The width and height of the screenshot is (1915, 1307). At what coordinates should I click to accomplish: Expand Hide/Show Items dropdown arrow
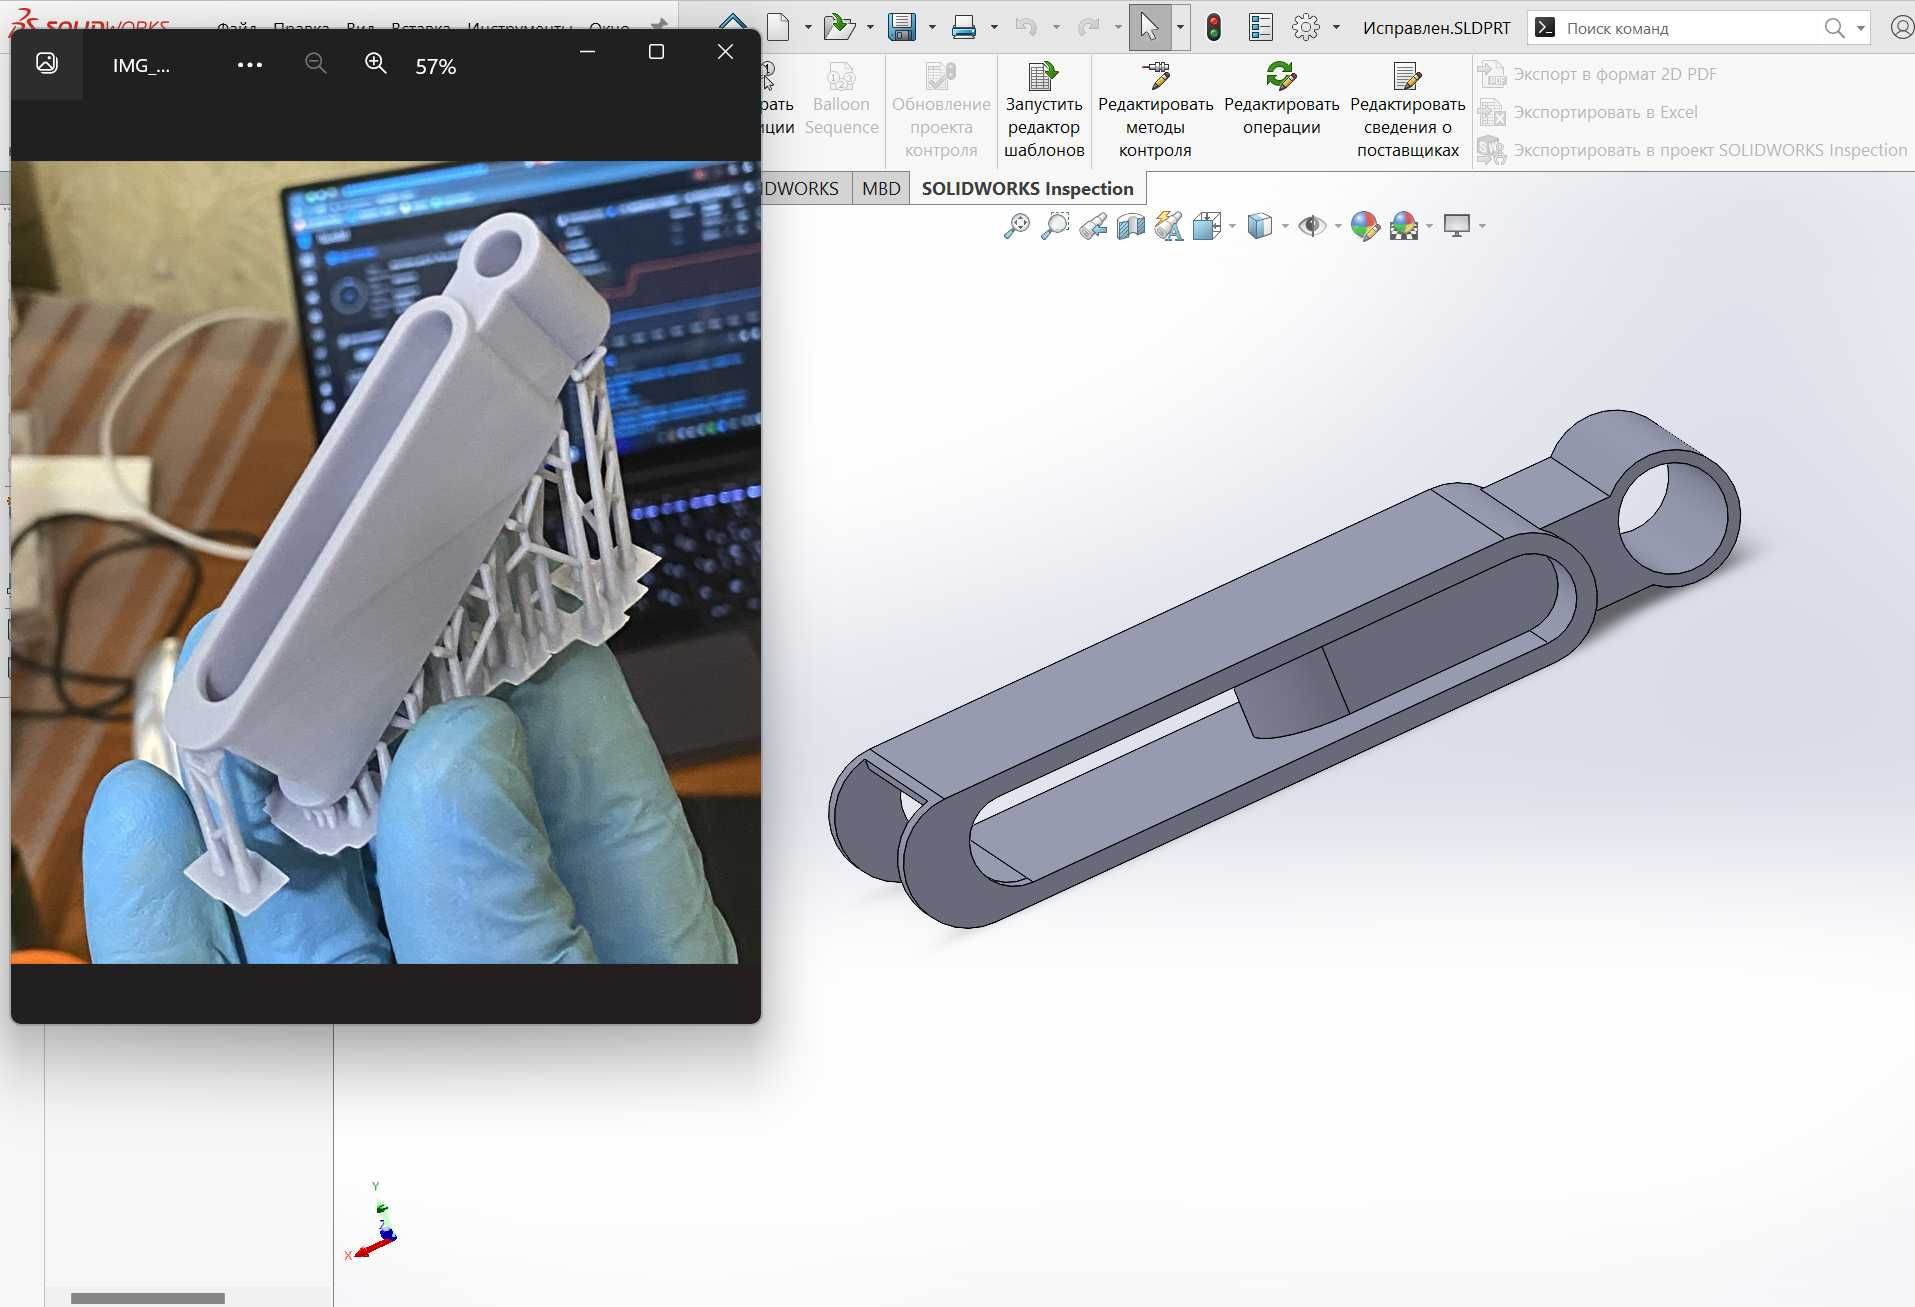[x=1338, y=226]
